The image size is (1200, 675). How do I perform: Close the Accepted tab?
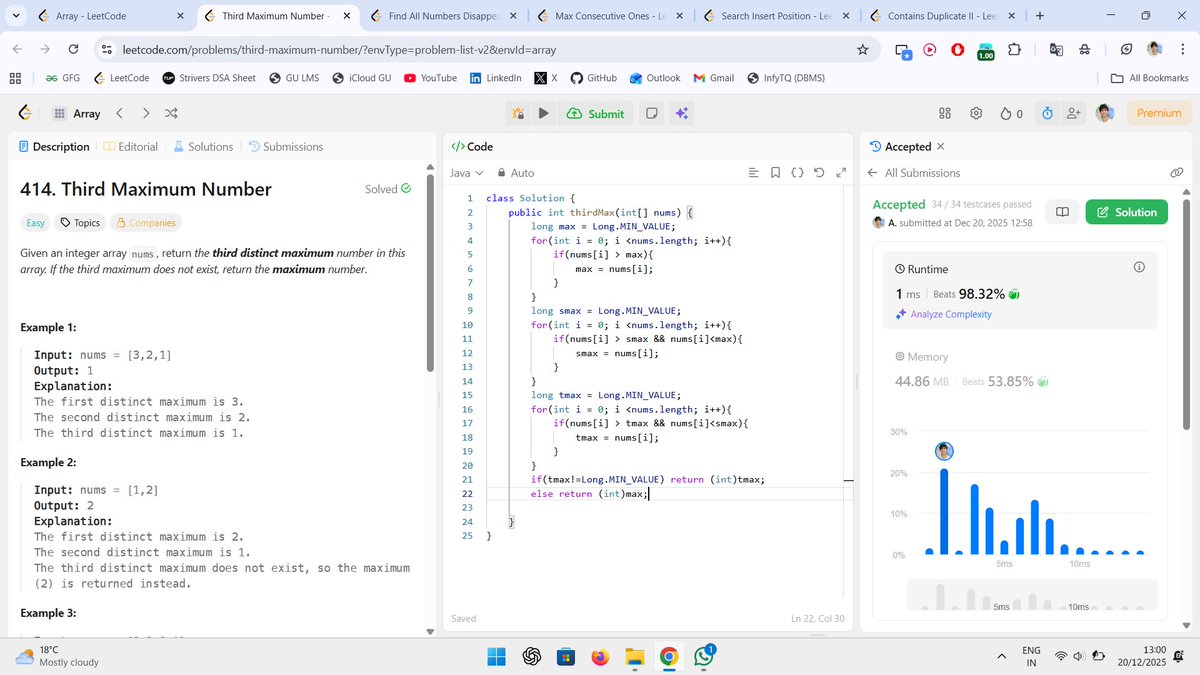940,146
